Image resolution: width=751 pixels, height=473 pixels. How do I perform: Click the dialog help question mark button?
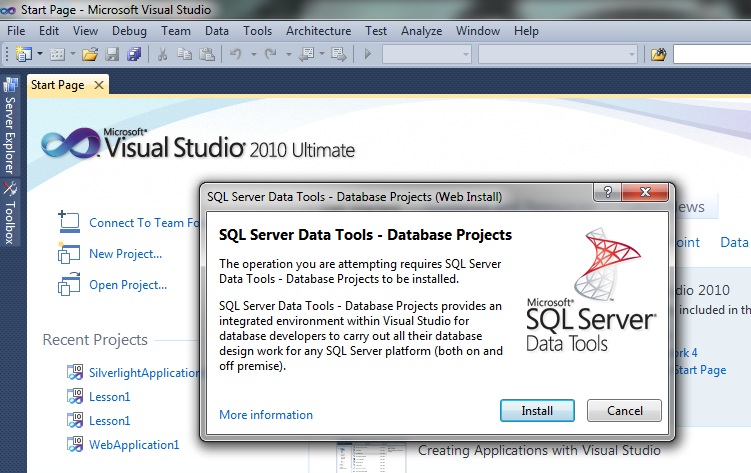point(607,192)
